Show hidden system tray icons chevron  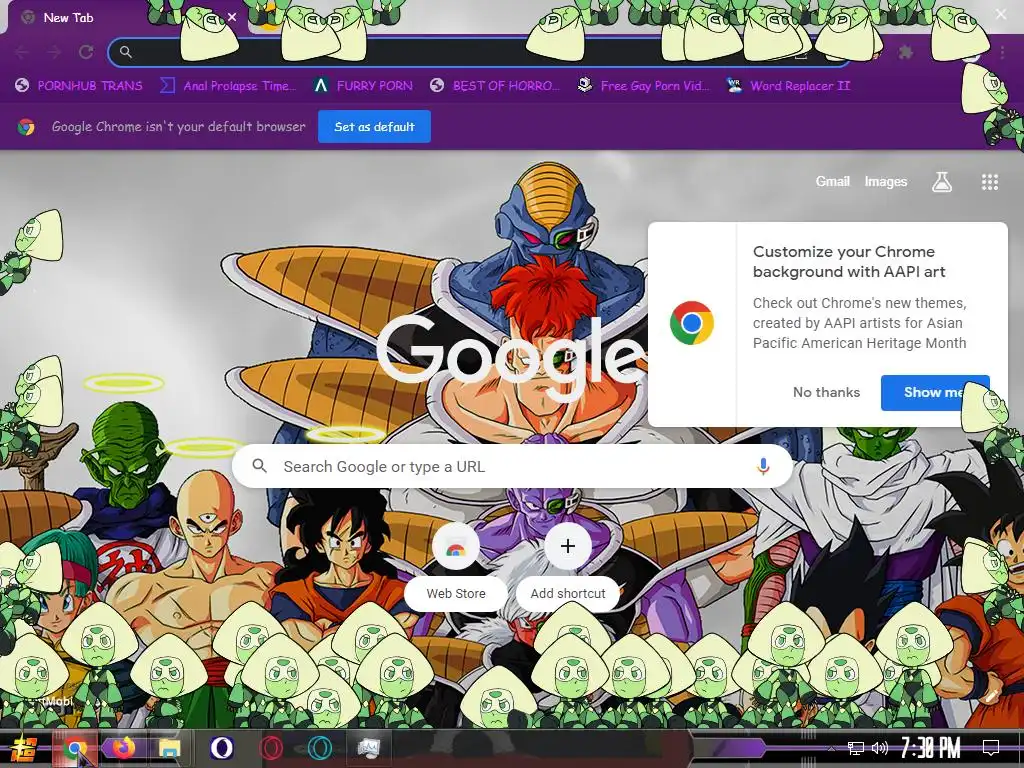[831, 748]
